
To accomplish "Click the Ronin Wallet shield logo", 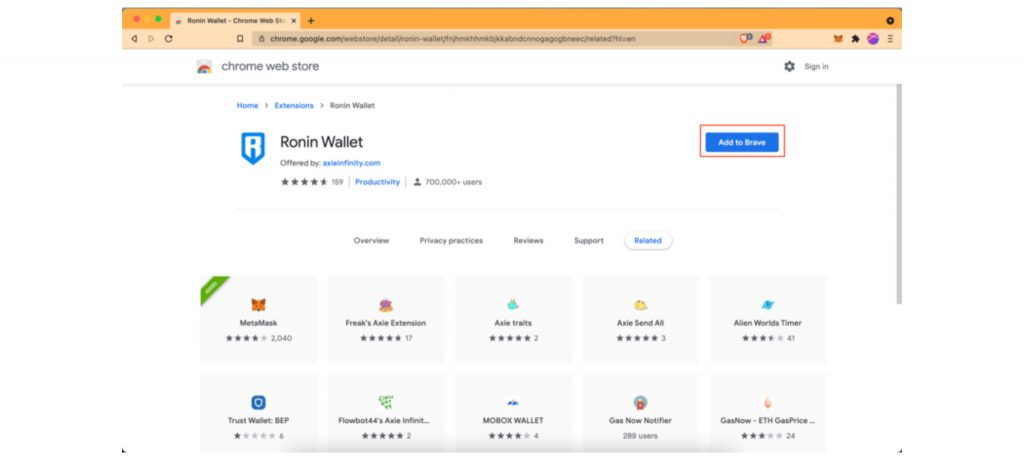I will coord(253,148).
